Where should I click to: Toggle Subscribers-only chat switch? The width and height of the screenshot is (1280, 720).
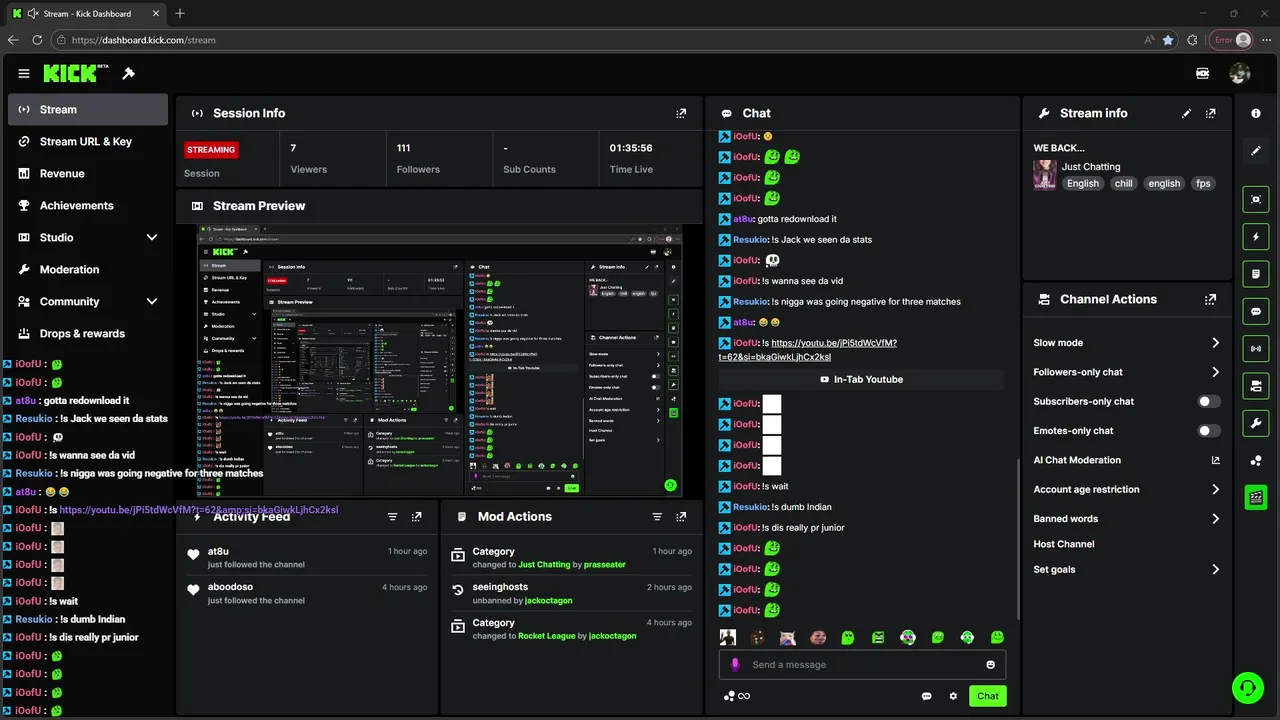coord(1209,401)
